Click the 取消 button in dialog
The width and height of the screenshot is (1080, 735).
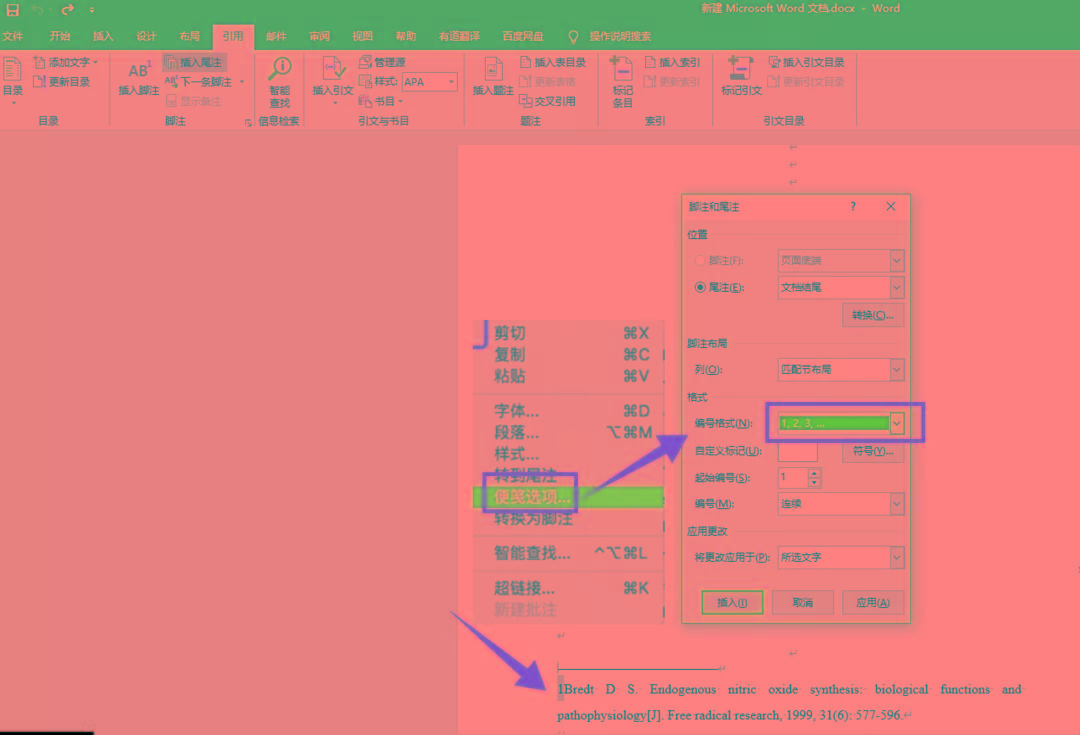tap(802, 602)
